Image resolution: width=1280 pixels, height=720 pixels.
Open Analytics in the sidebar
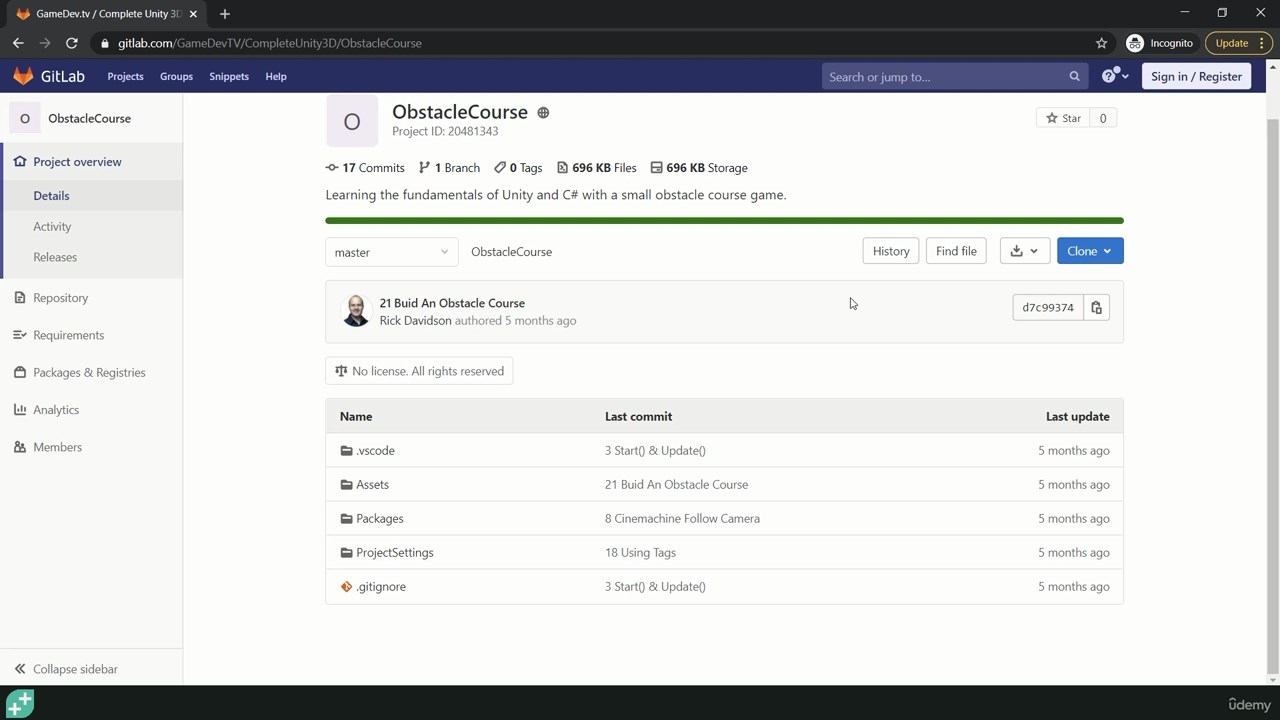coord(91,409)
